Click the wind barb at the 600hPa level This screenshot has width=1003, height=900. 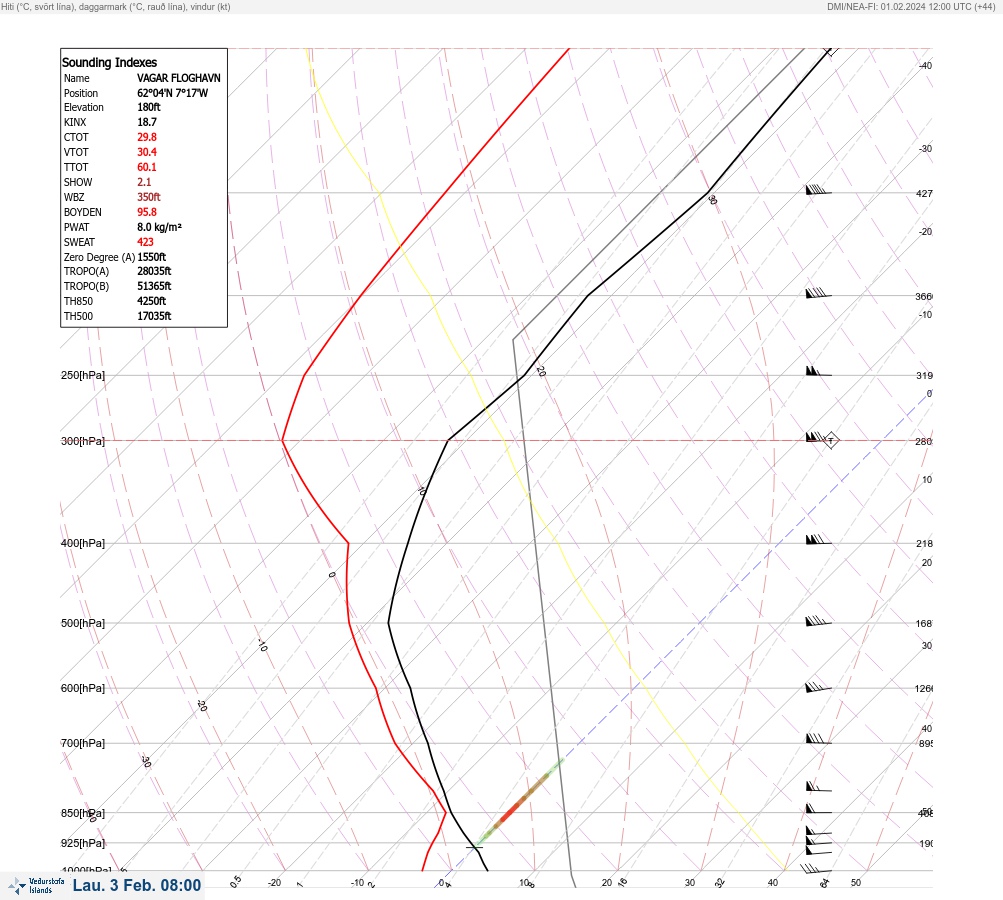click(x=818, y=687)
